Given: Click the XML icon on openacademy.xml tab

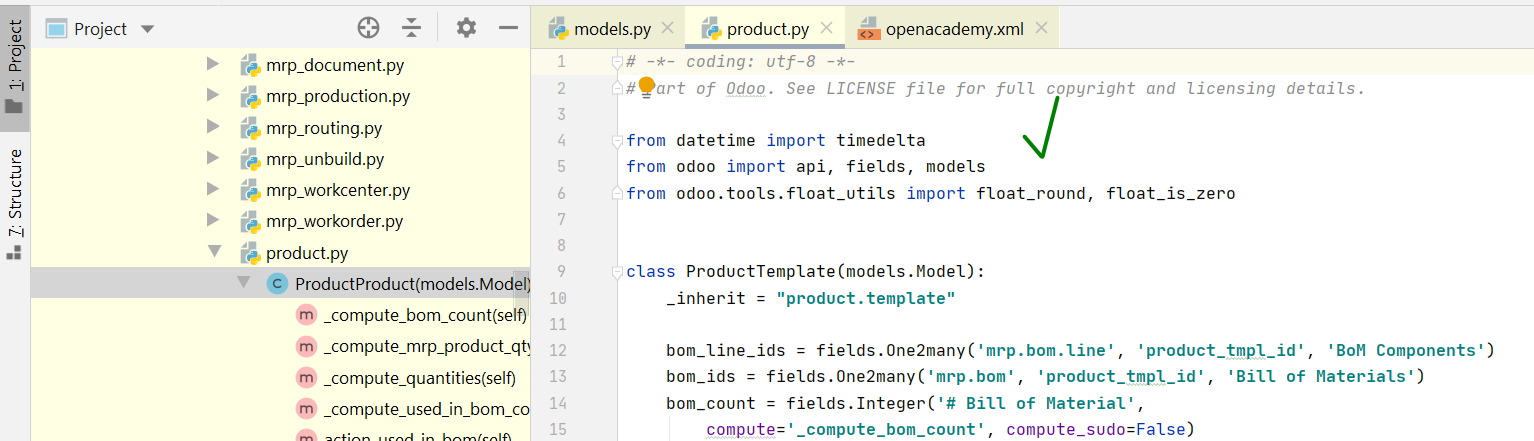Looking at the screenshot, I should 869,28.
